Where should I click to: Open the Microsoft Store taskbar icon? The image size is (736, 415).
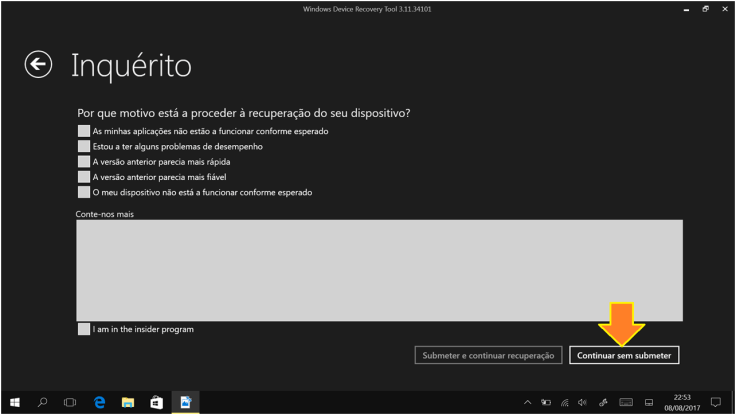pyautogui.click(x=156, y=402)
